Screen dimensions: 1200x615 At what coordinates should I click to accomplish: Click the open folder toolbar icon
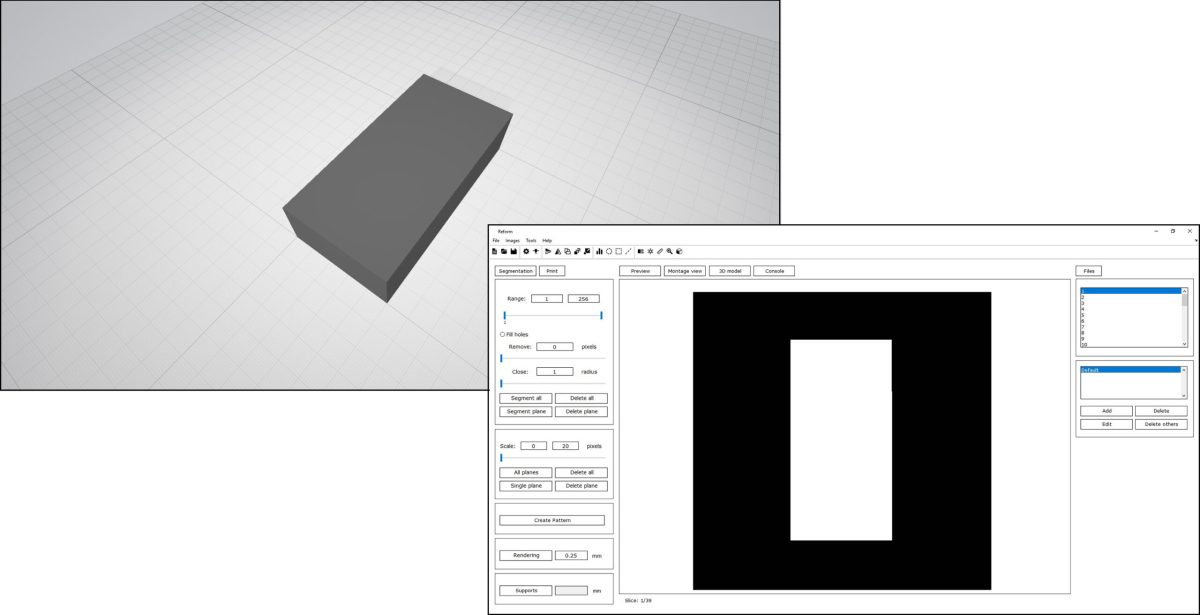[503, 251]
